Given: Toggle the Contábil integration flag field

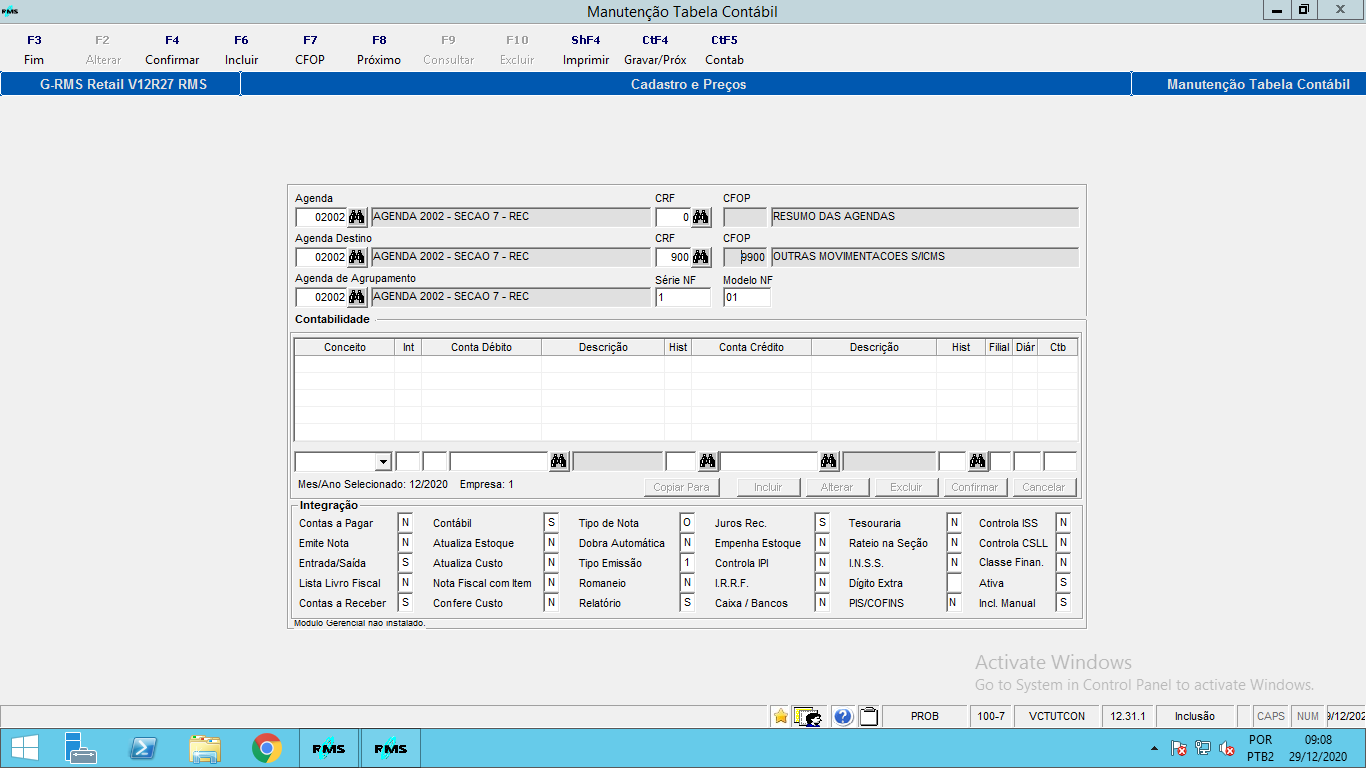Looking at the screenshot, I should 551,523.
